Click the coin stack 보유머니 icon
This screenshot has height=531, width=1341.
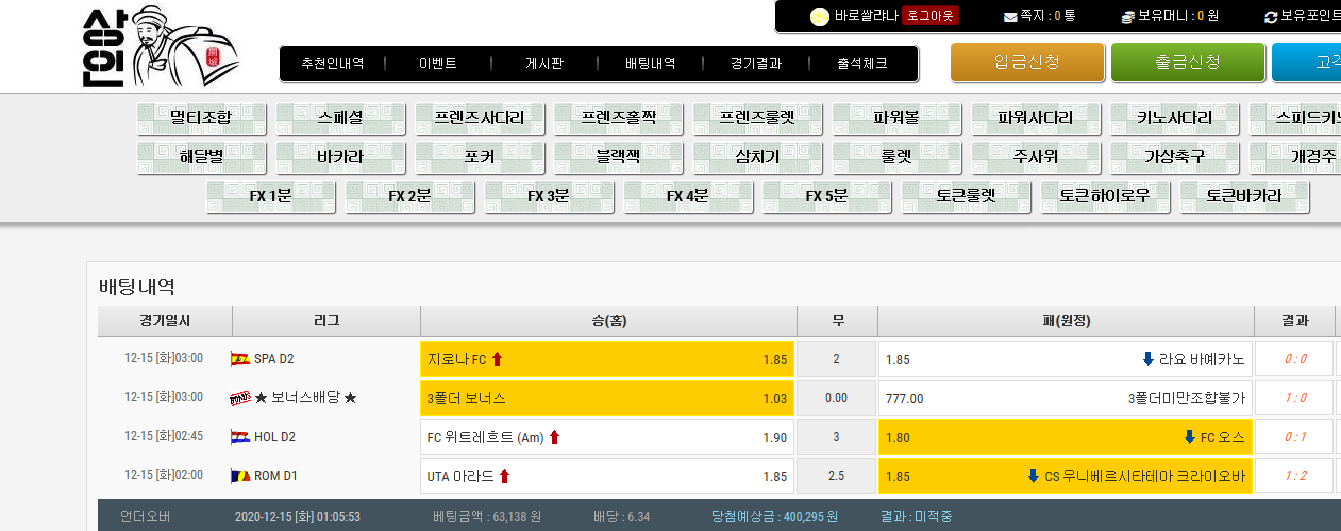click(1128, 17)
